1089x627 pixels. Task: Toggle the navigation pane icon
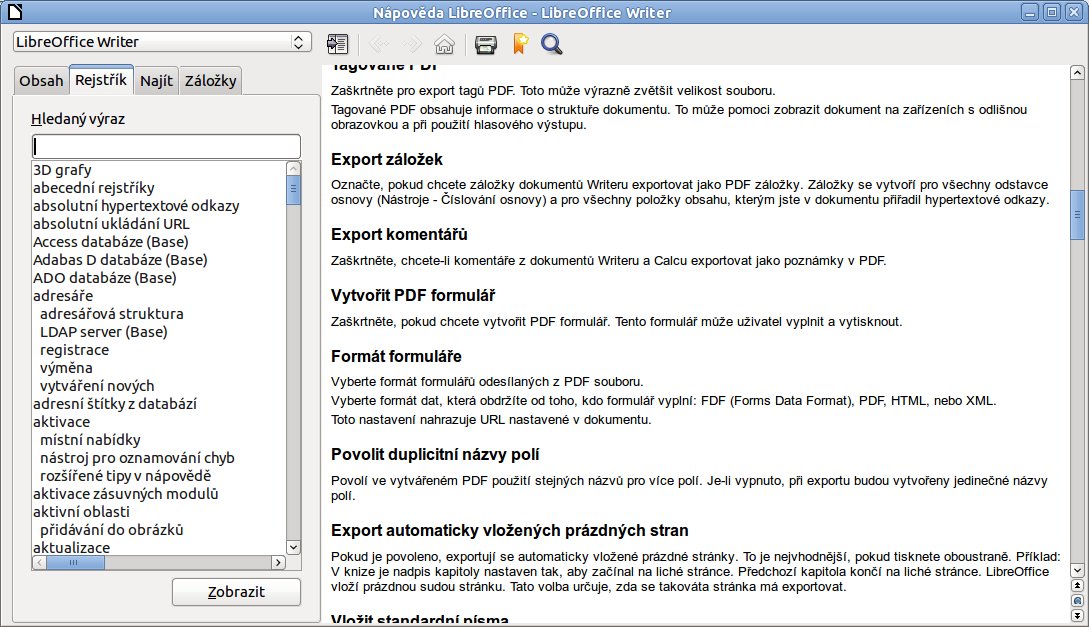pyautogui.click(x=338, y=44)
